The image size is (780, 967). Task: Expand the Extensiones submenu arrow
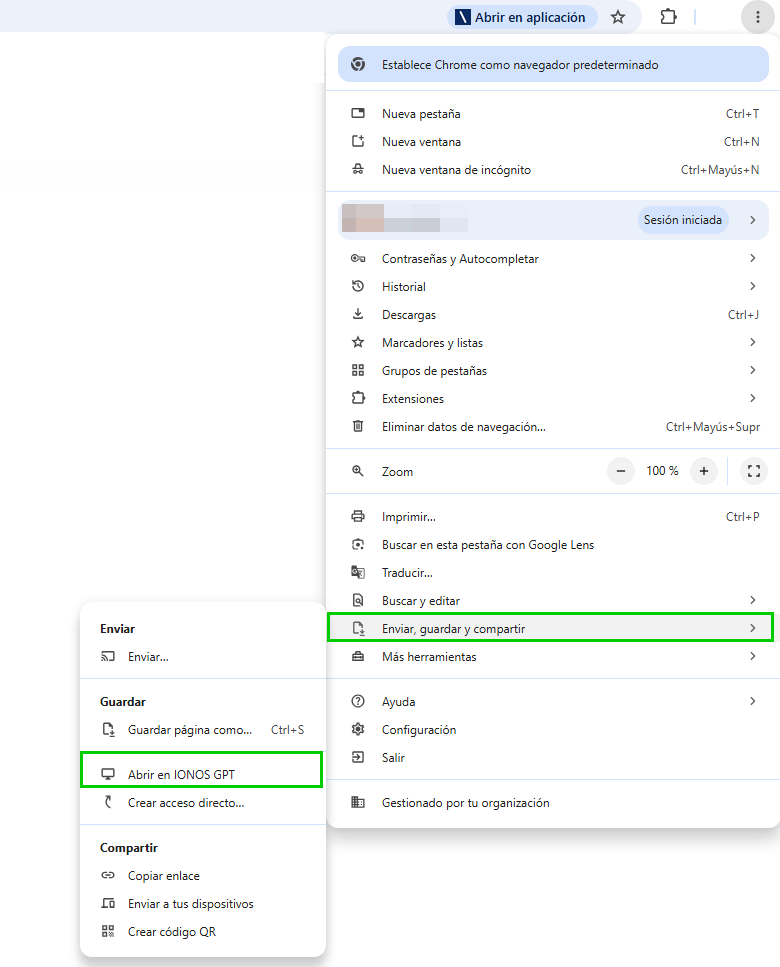pos(753,398)
